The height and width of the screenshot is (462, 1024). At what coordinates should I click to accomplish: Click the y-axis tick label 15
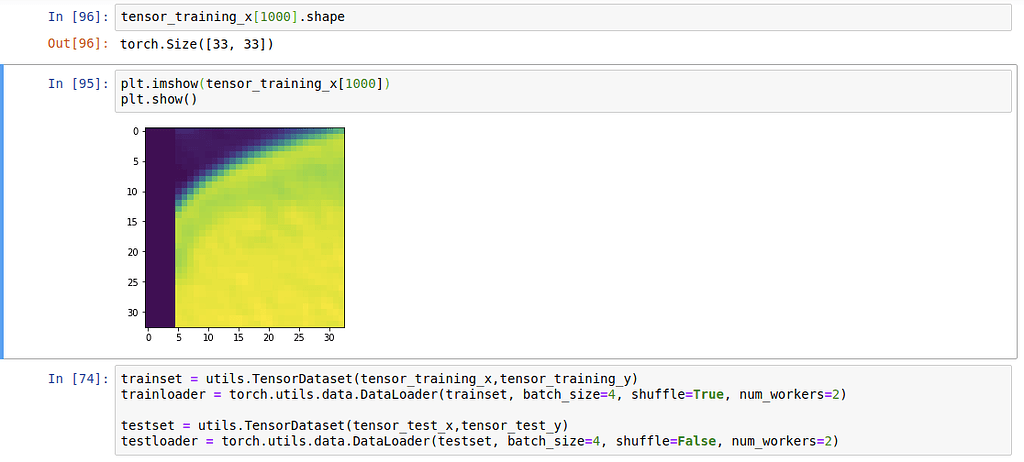tap(136, 222)
